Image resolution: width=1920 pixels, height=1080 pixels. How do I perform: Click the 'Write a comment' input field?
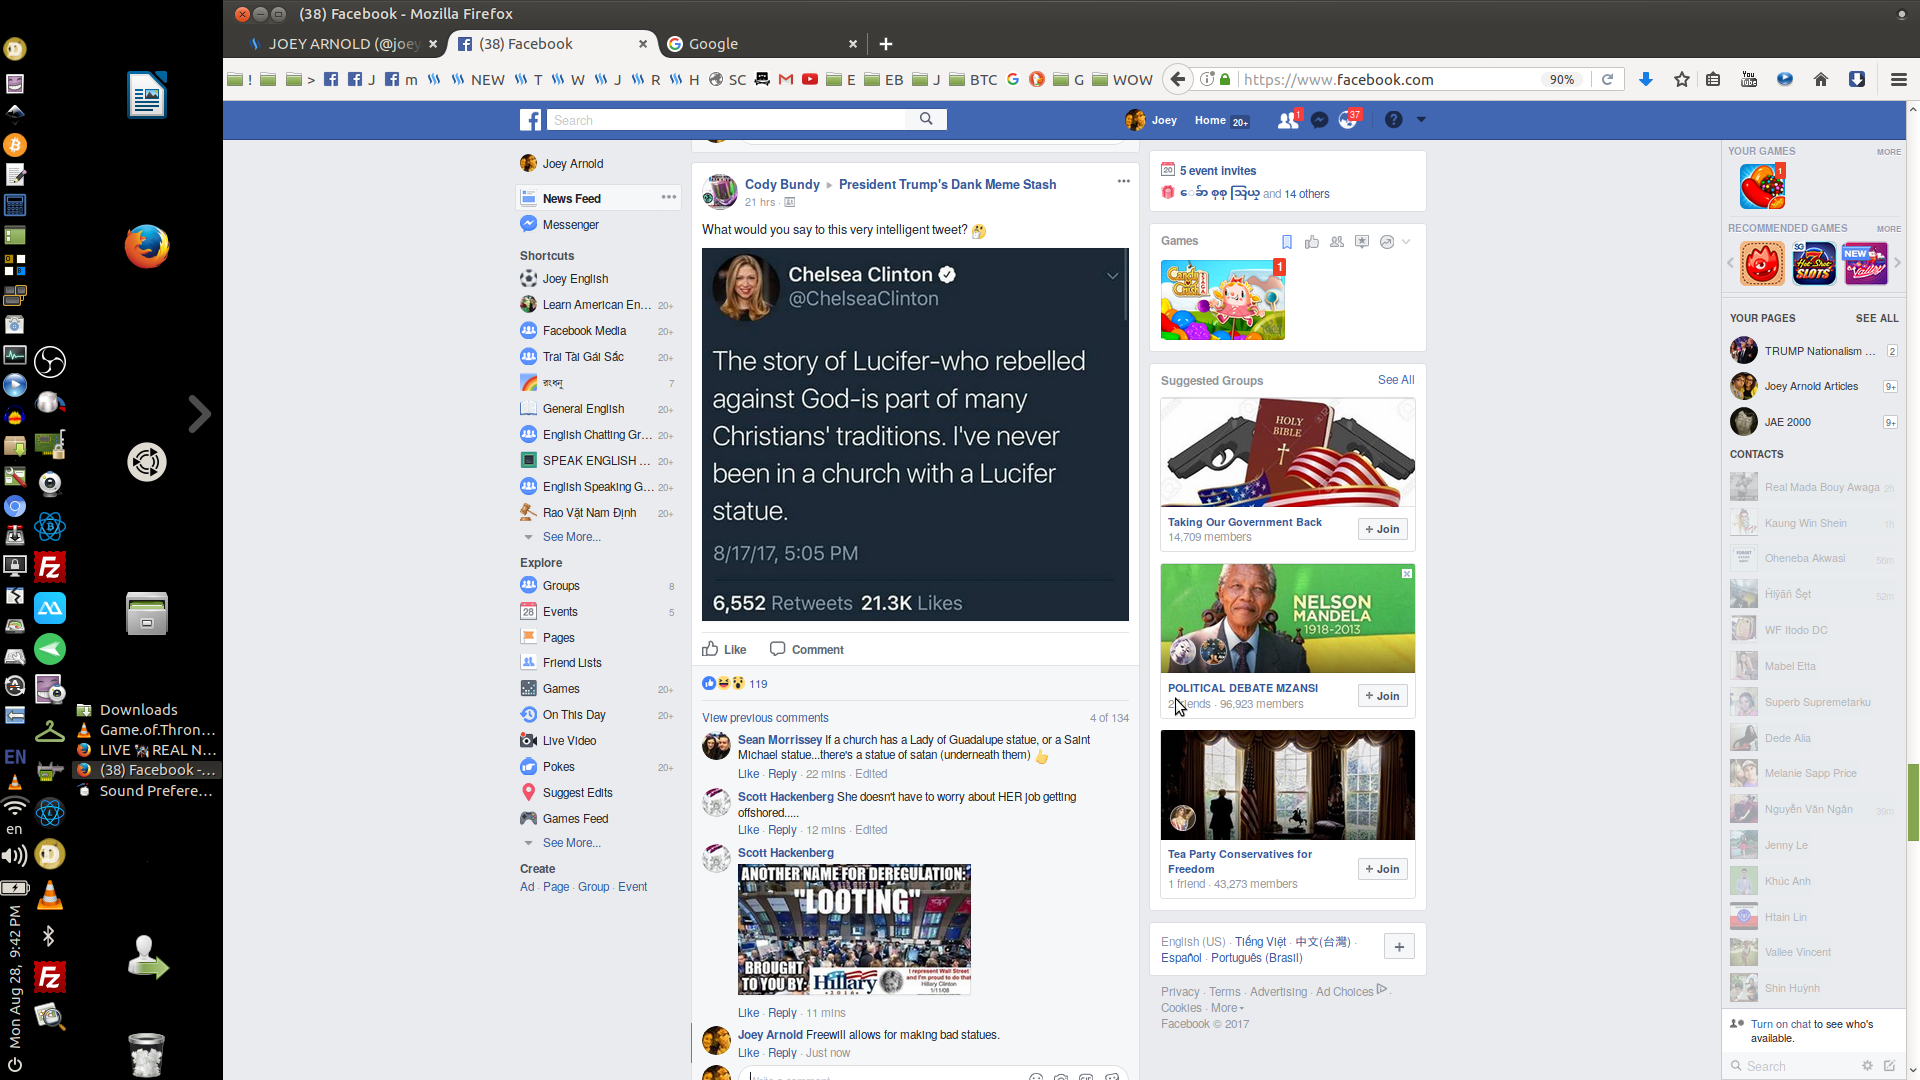(x=880, y=1076)
